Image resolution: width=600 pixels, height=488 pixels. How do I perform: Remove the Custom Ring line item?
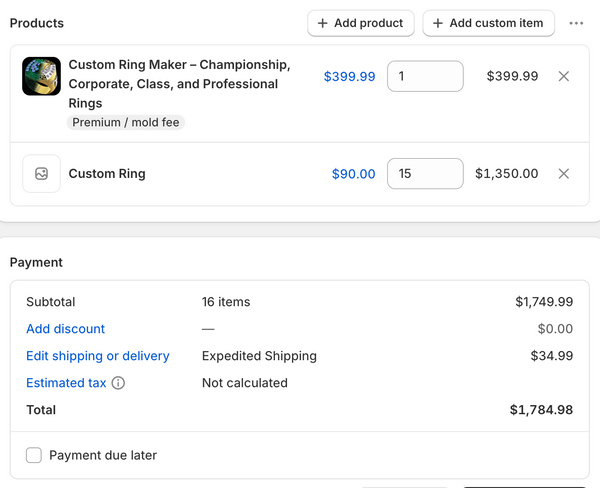(x=564, y=174)
